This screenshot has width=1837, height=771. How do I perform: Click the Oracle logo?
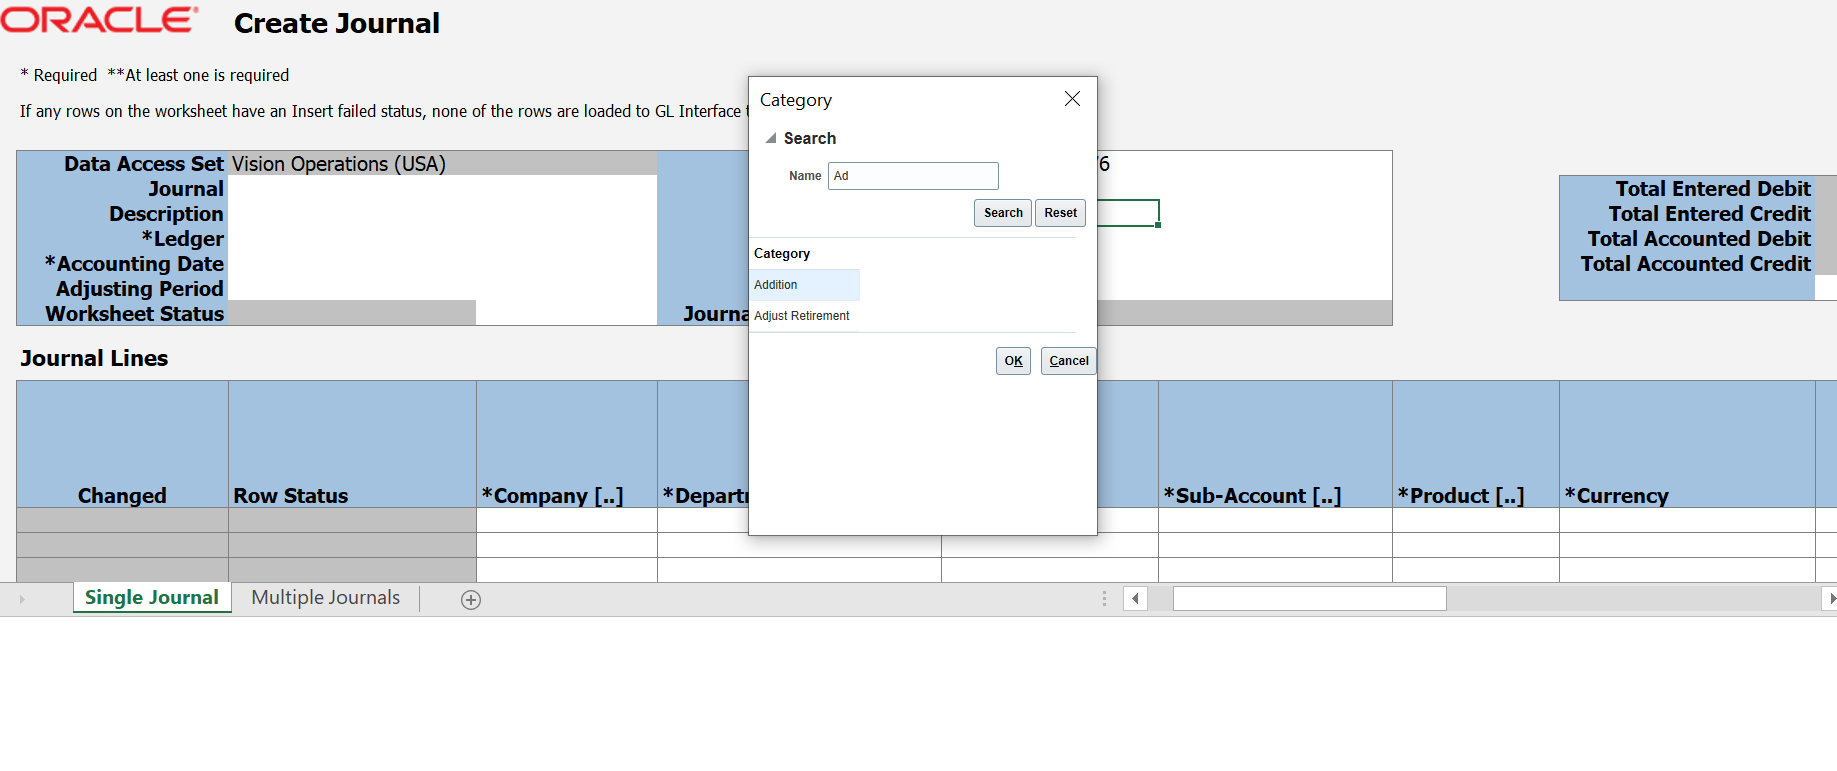point(99,20)
